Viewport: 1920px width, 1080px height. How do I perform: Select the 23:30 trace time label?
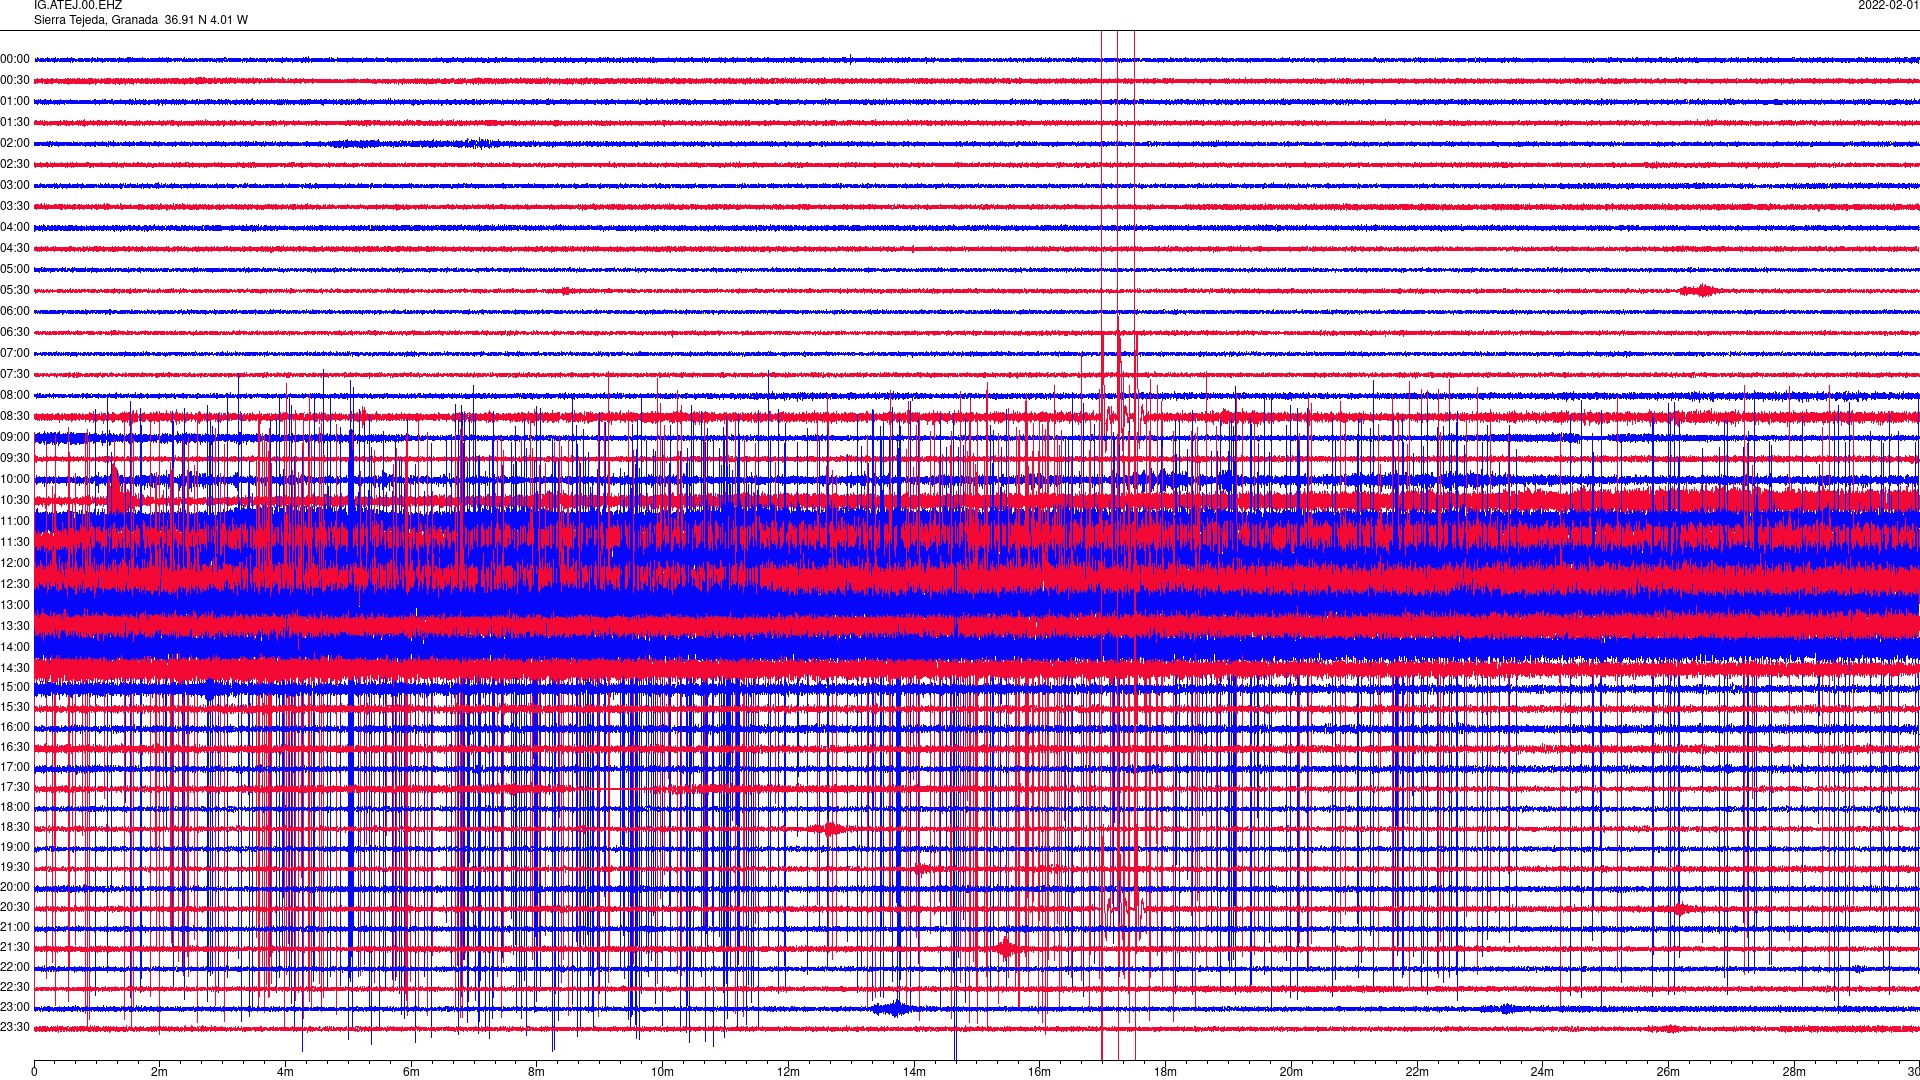pos(15,1028)
